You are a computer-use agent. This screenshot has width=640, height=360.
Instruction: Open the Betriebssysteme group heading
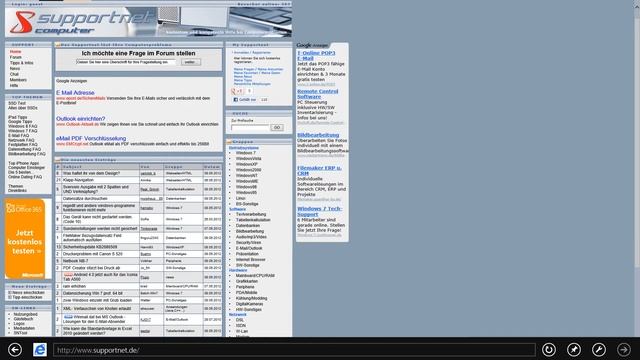coord(244,148)
